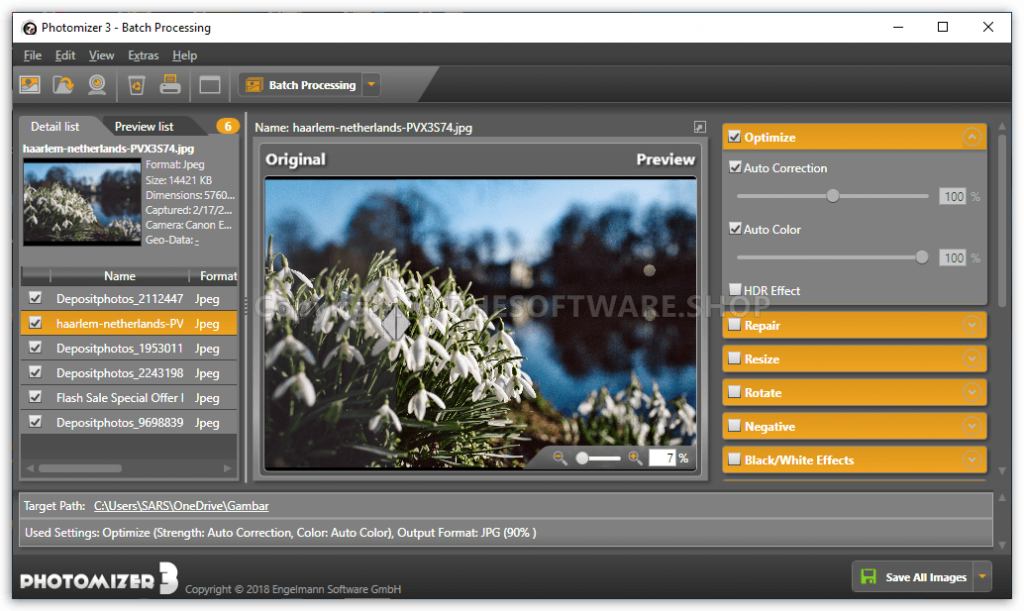
Task: Open the Batch Processing dropdown arrow
Action: 372,85
